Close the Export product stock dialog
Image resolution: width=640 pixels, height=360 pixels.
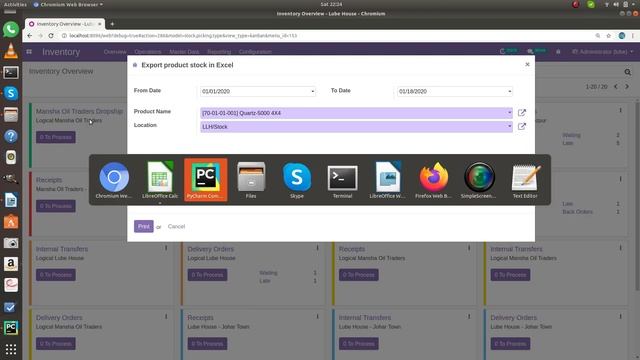[x=527, y=64]
